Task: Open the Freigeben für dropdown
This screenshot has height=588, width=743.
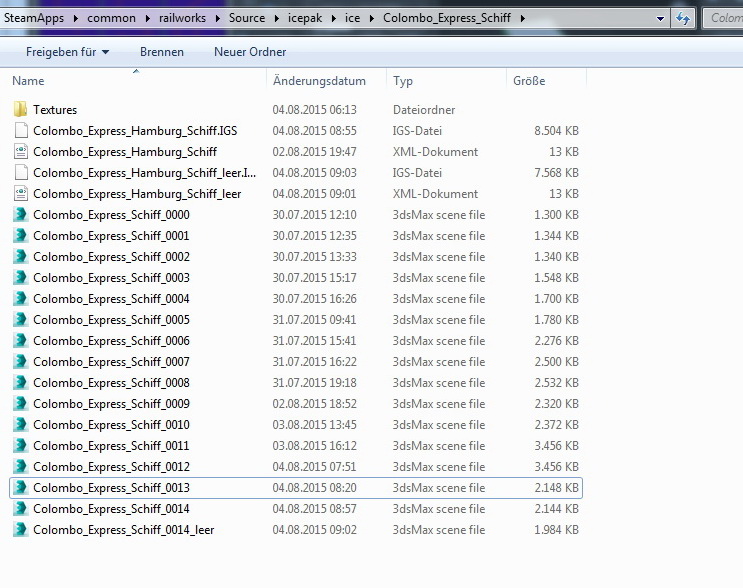Action: pyautogui.click(x=67, y=52)
